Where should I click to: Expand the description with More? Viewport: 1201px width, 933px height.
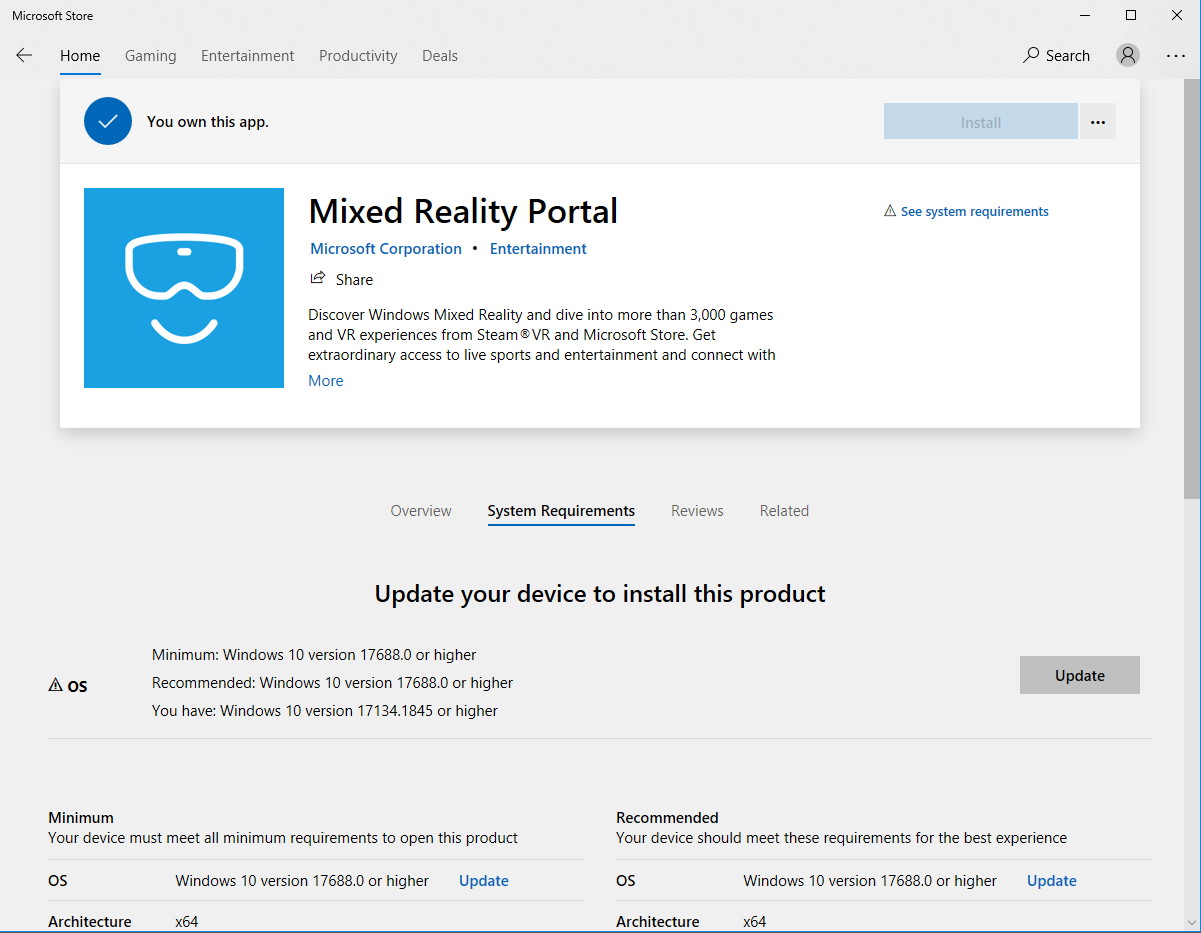(326, 381)
